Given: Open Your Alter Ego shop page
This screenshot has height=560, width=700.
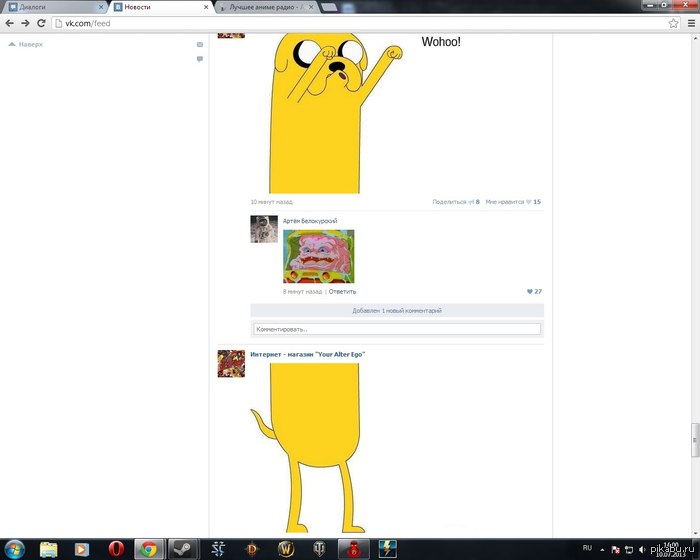Looking at the screenshot, I should click(308, 354).
